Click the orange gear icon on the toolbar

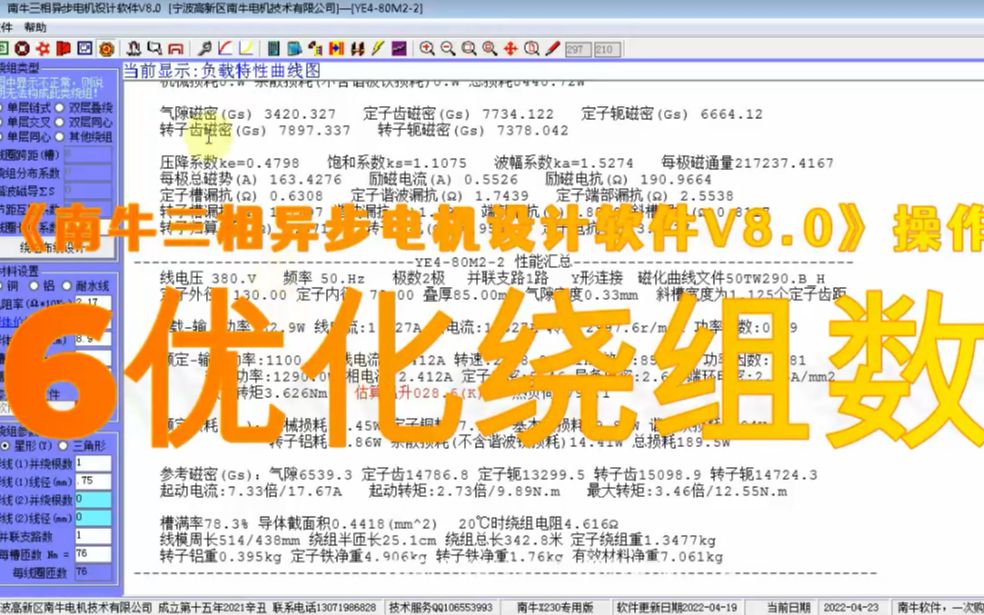pyautogui.click(x=104, y=48)
